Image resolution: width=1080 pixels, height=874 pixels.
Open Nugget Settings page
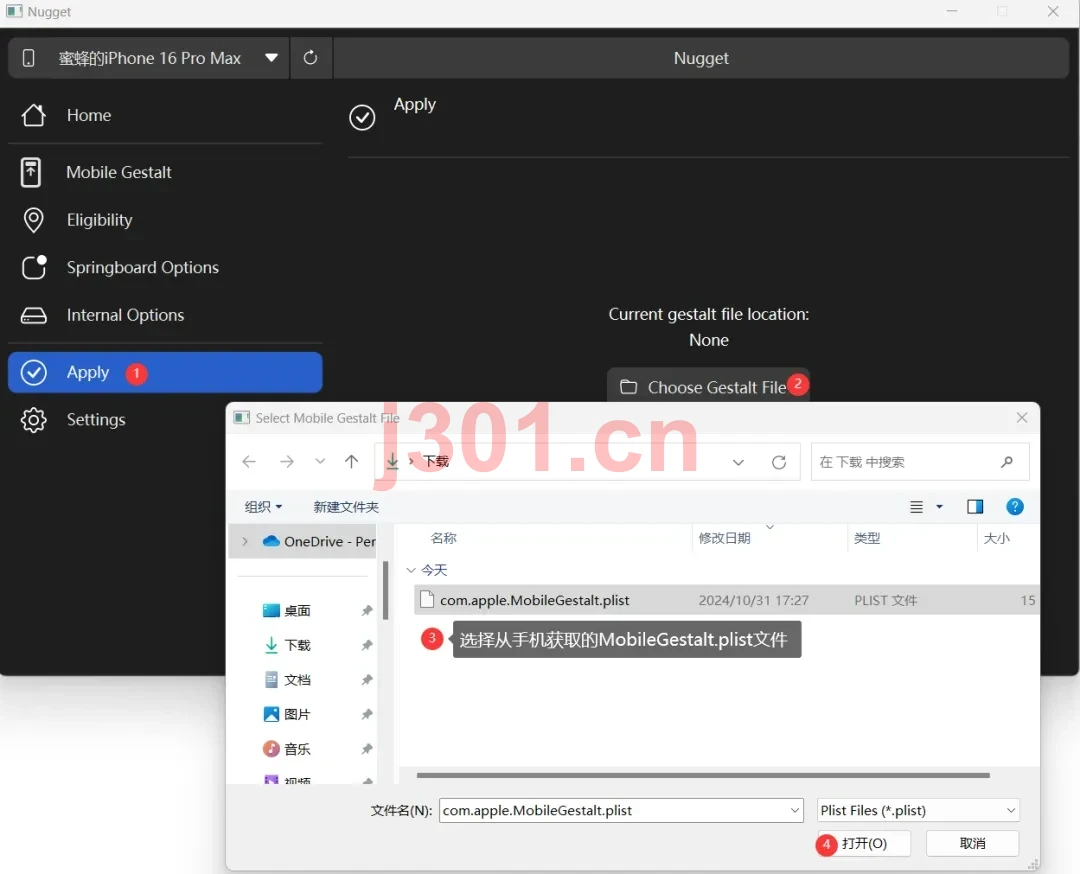click(x=165, y=419)
